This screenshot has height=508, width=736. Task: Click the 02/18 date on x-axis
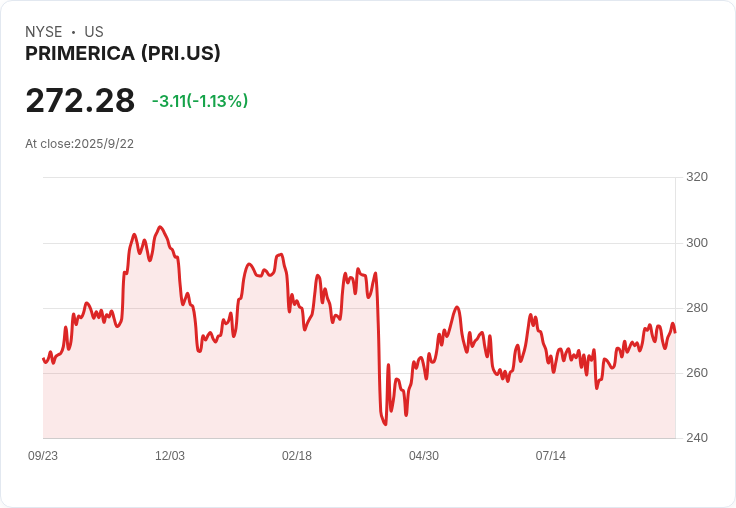297,456
